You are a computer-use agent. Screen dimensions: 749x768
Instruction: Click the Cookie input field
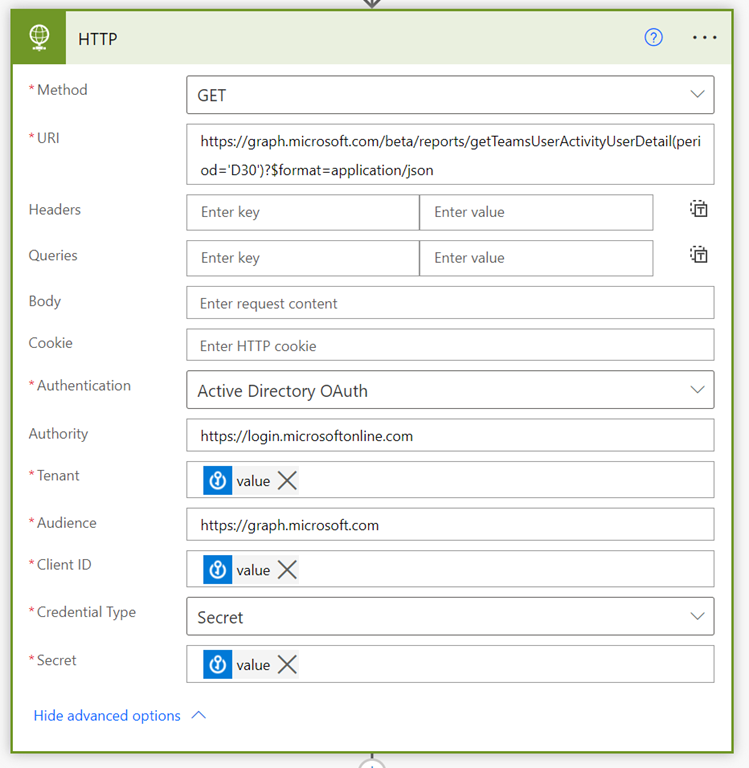[x=450, y=346]
